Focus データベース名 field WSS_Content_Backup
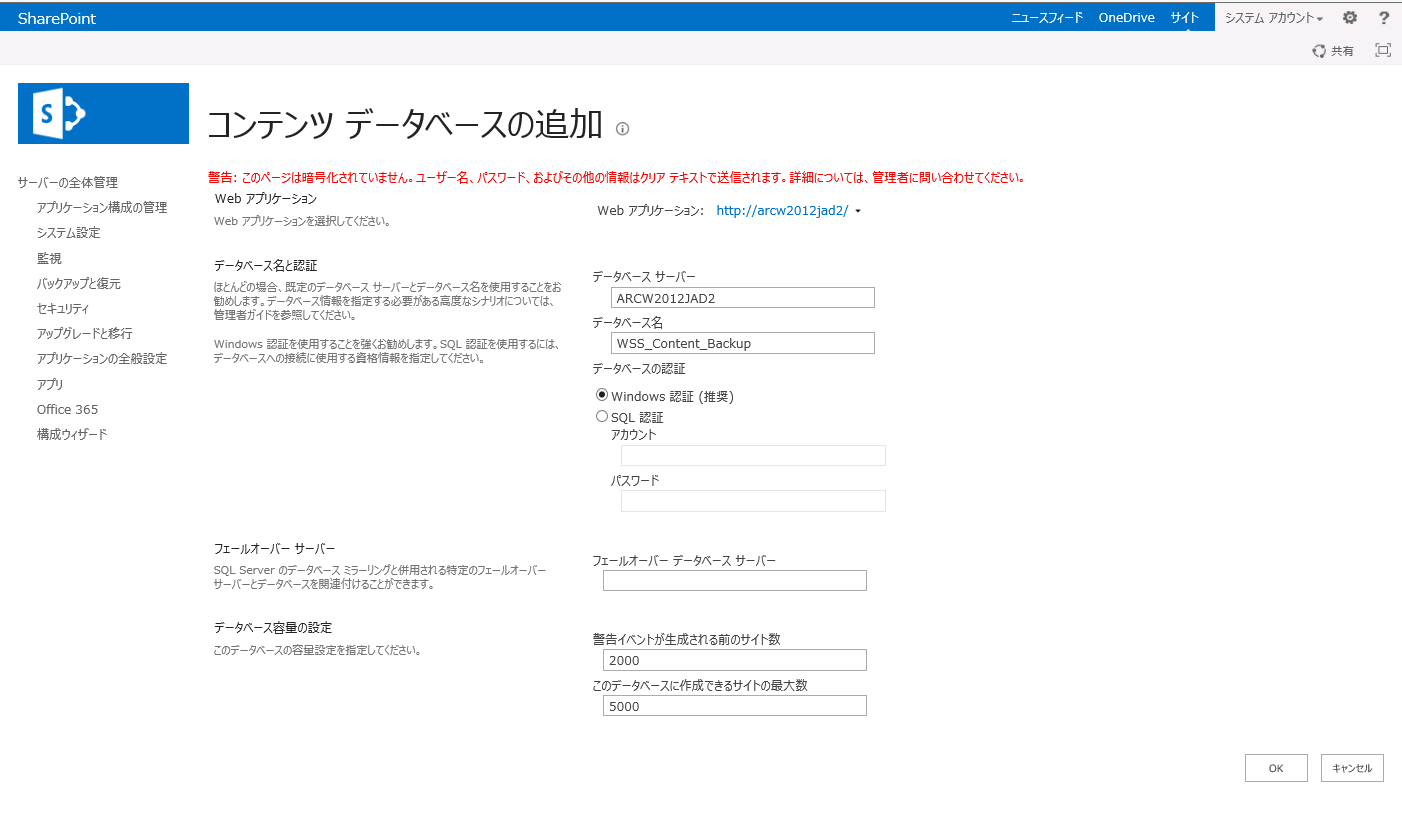 743,343
